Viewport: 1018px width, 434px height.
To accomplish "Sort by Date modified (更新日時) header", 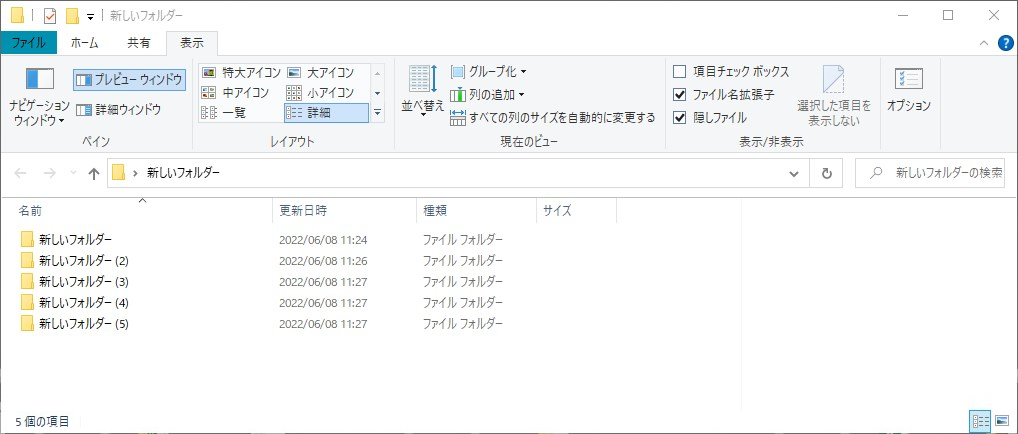I will coord(344,211).
